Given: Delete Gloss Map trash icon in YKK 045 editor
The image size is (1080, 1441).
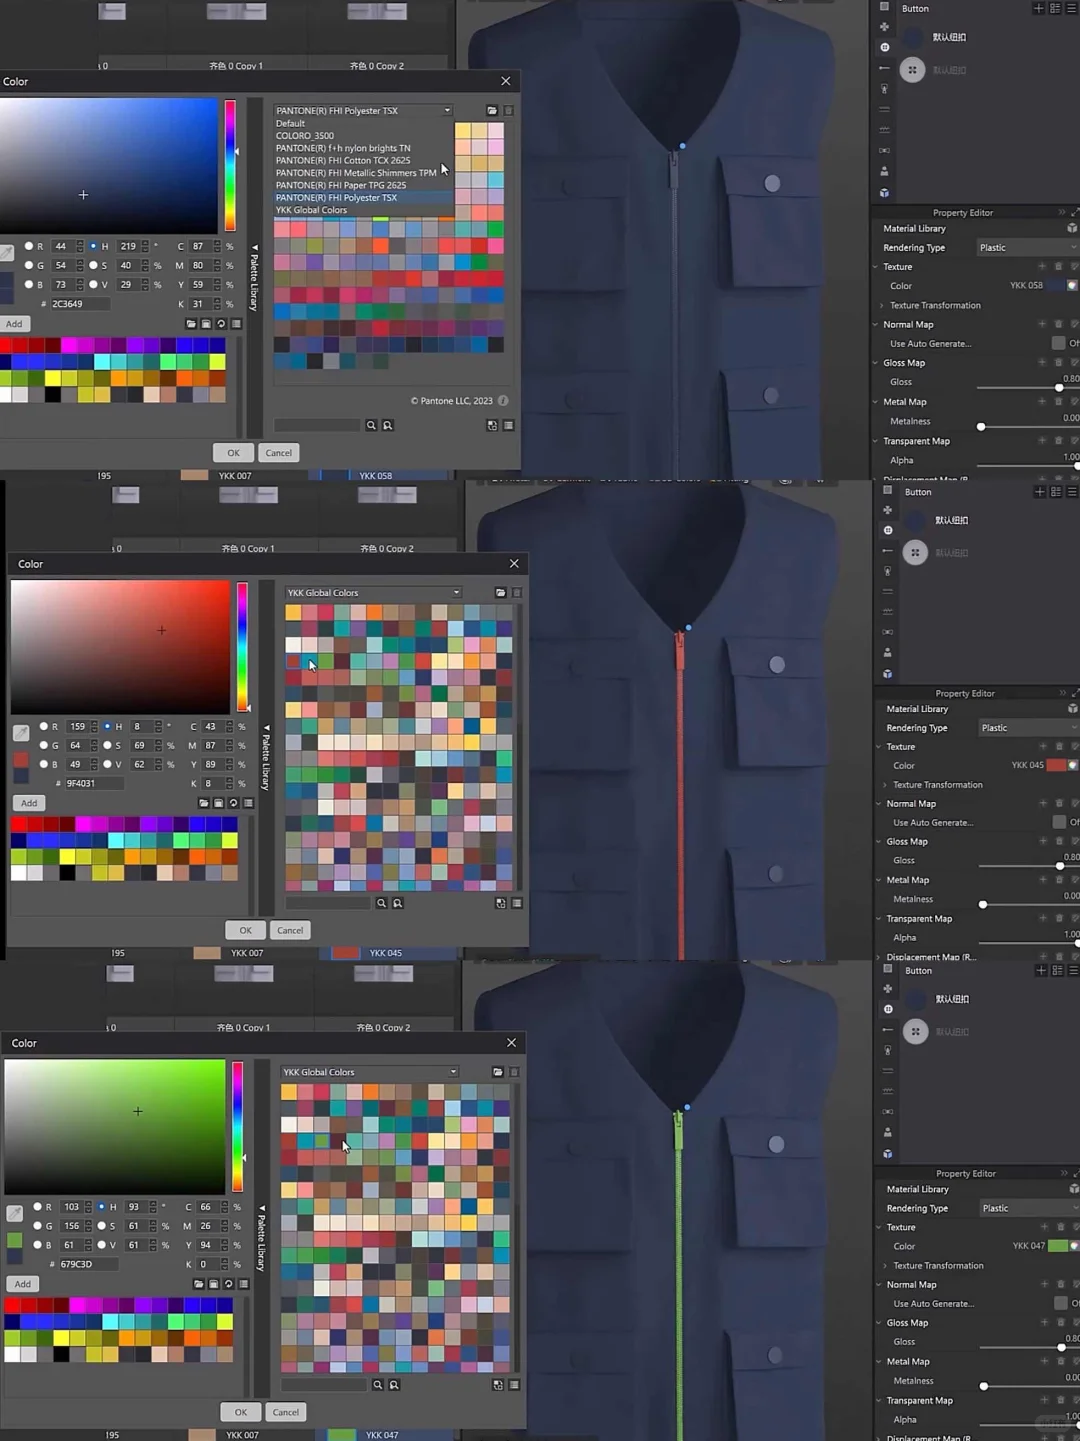Looking at the screenshot, I should (1060, 841).
